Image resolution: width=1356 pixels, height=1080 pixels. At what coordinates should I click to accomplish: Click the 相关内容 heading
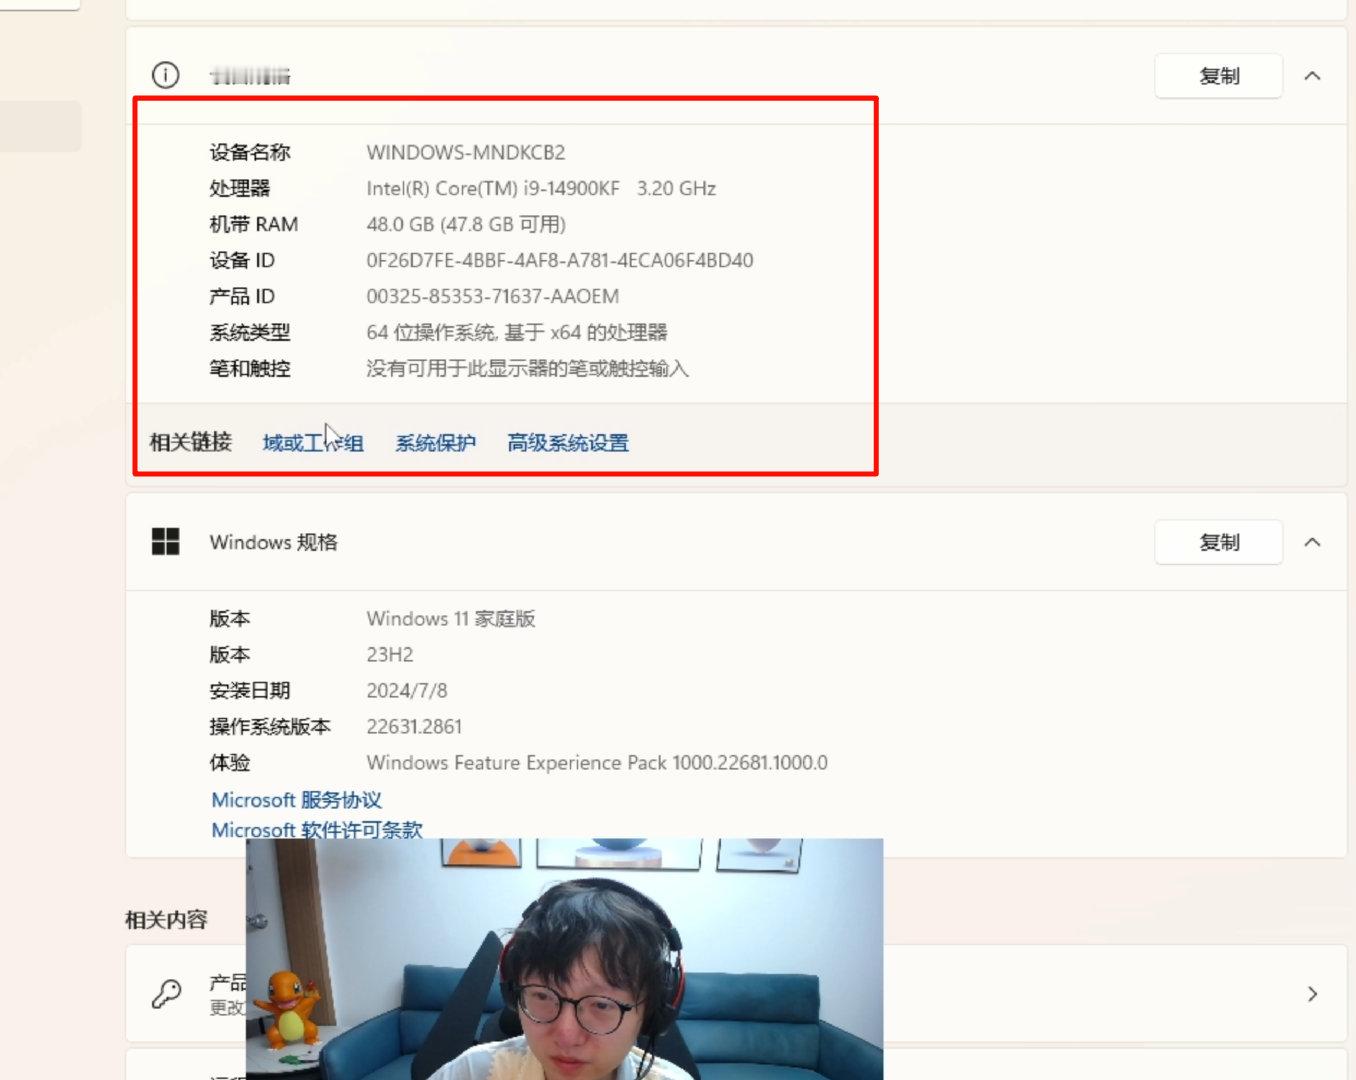pos(166,919)
